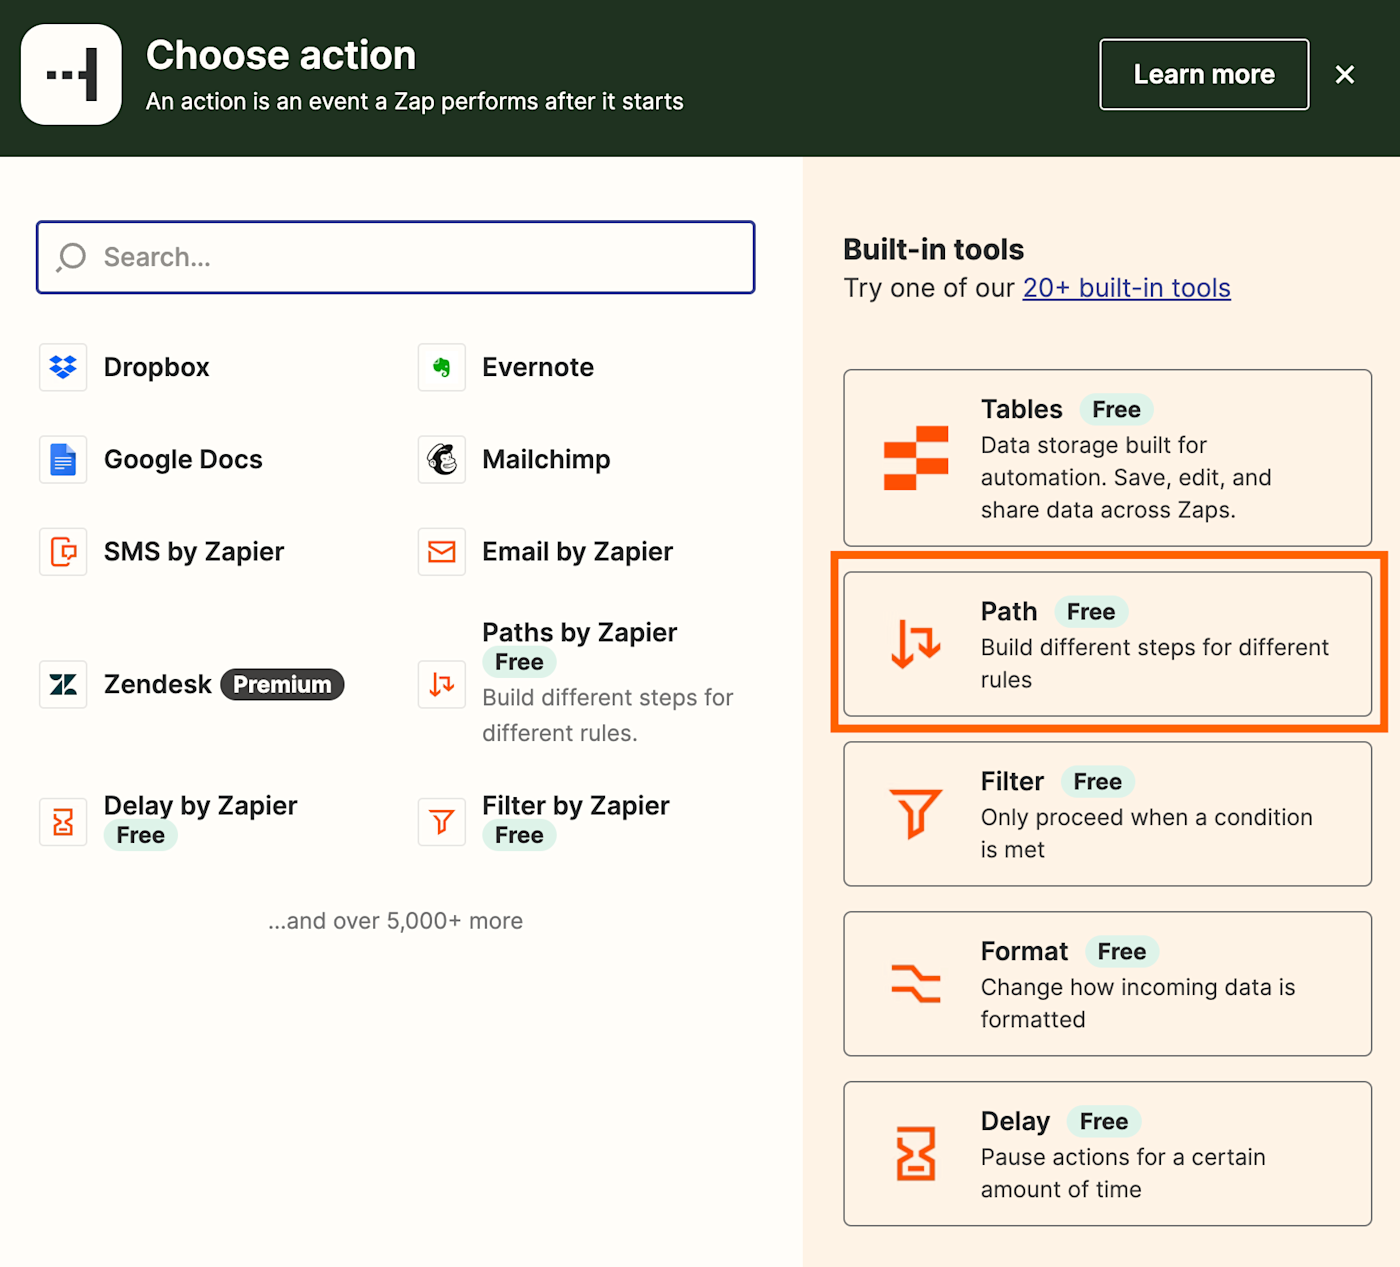Screen dimensions: 1400x1267
Task: Open the Format built-in tool card
Action: 1107,984
